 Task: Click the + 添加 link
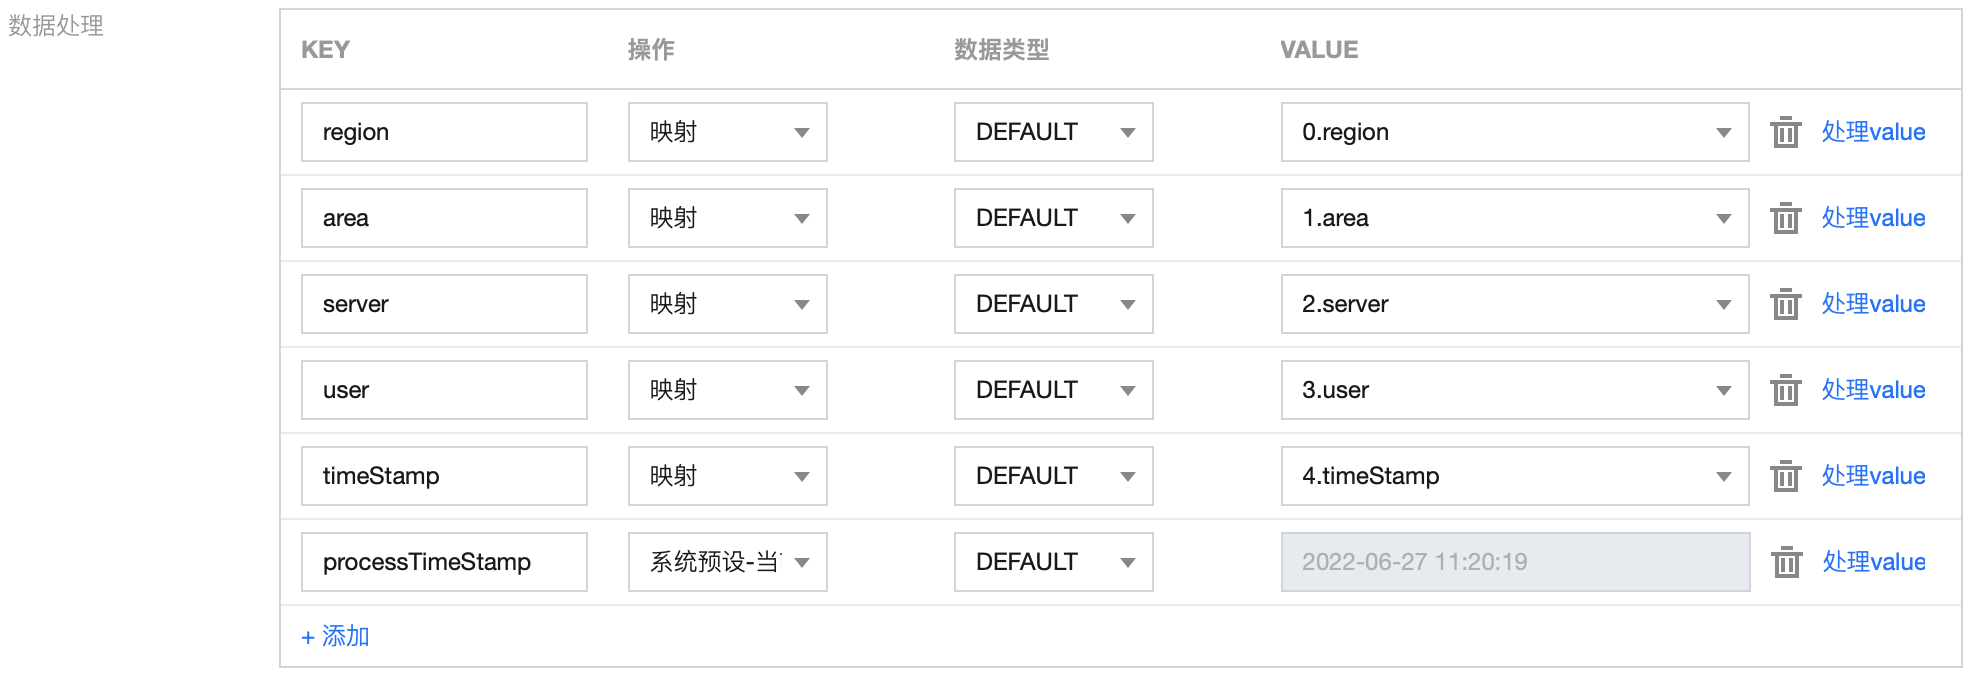(336, 636)
